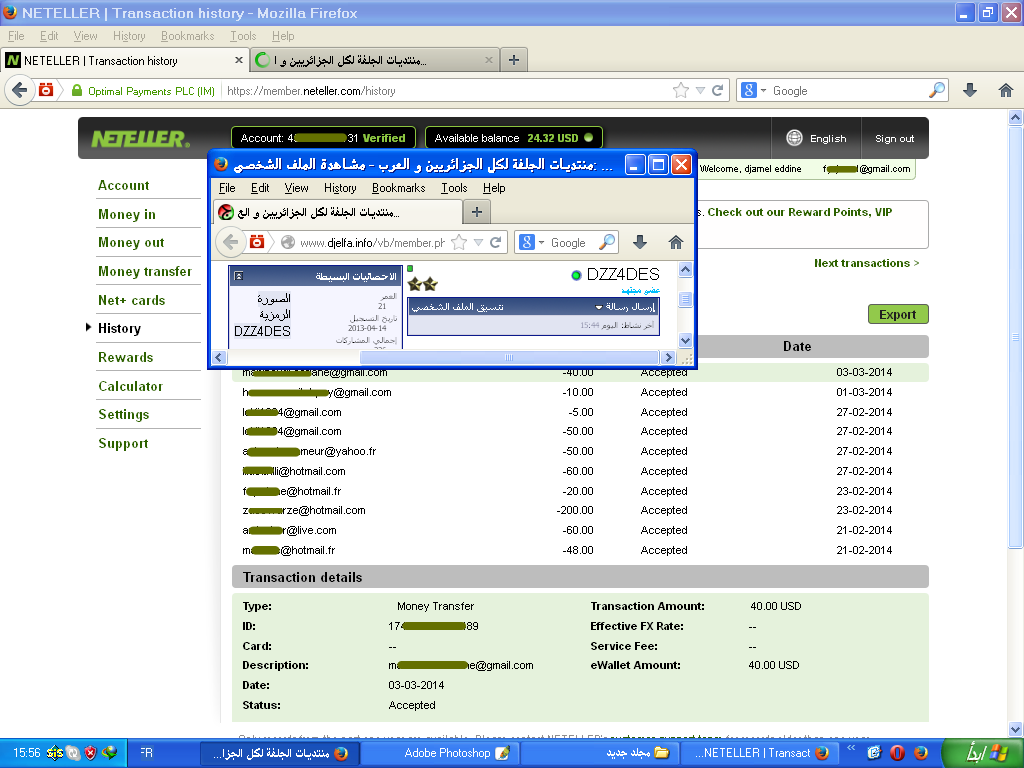Click the Date column header

tap(797, 347)
